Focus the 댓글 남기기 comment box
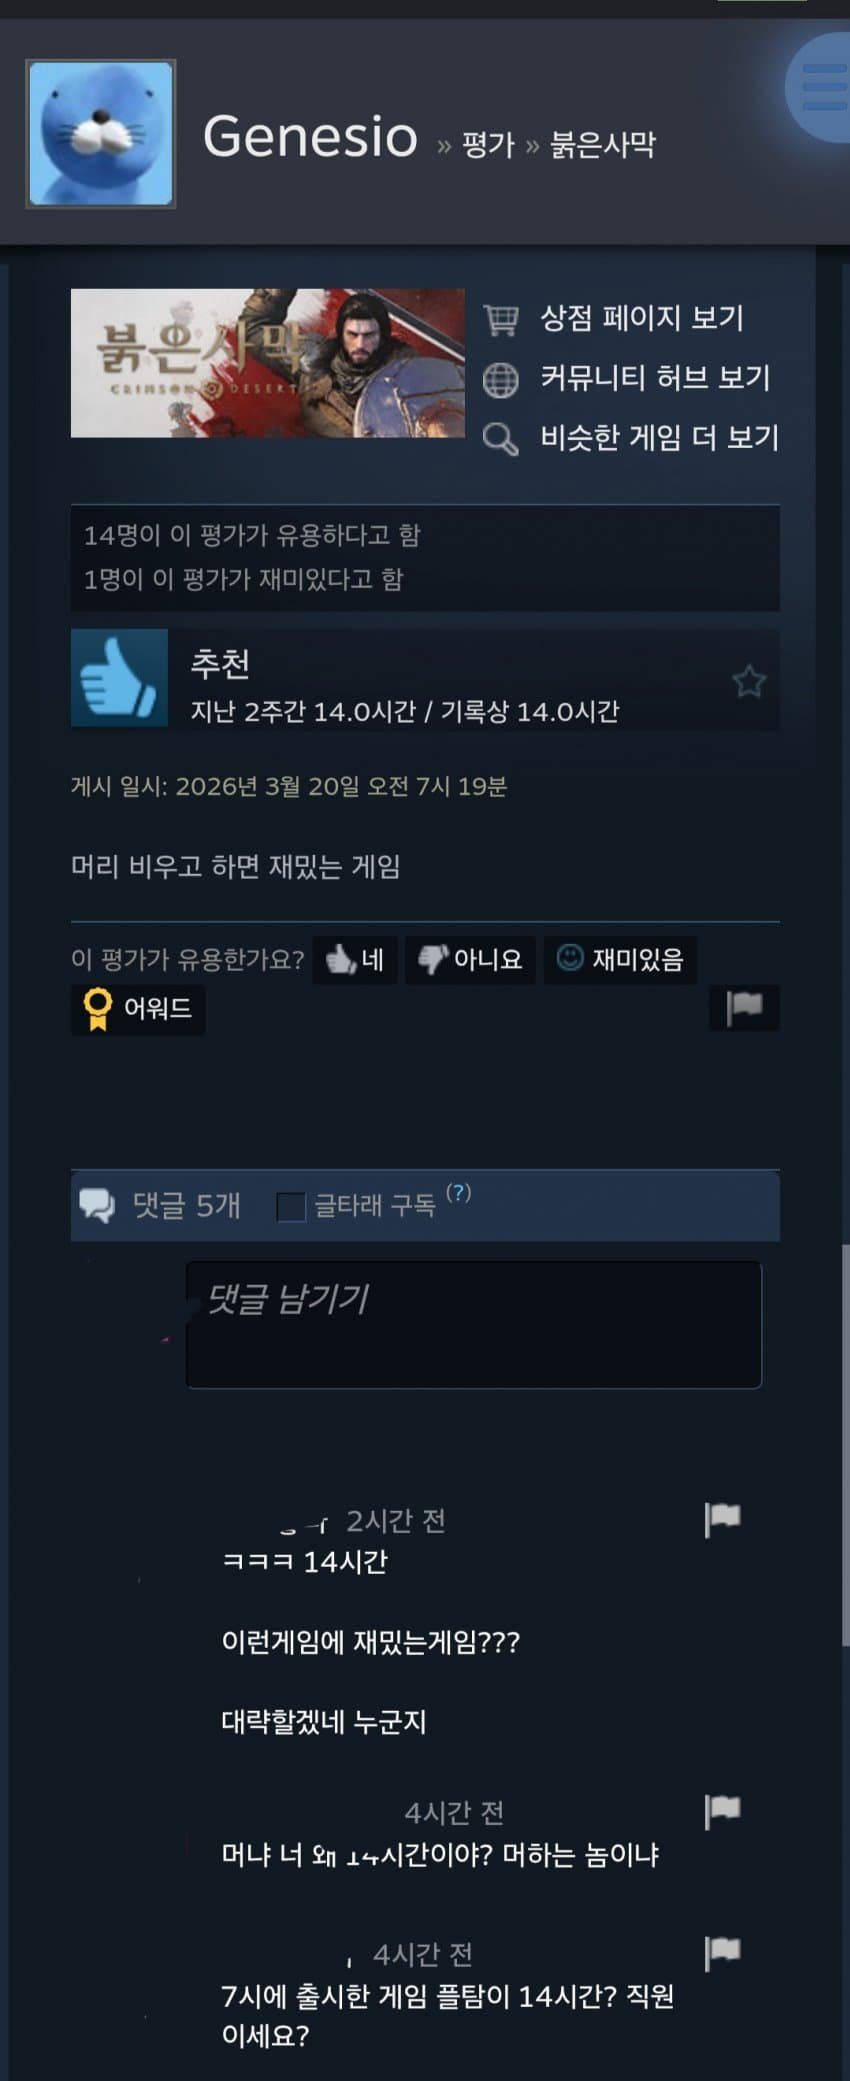850x2081 pixels. click(x=474, y=1325)
